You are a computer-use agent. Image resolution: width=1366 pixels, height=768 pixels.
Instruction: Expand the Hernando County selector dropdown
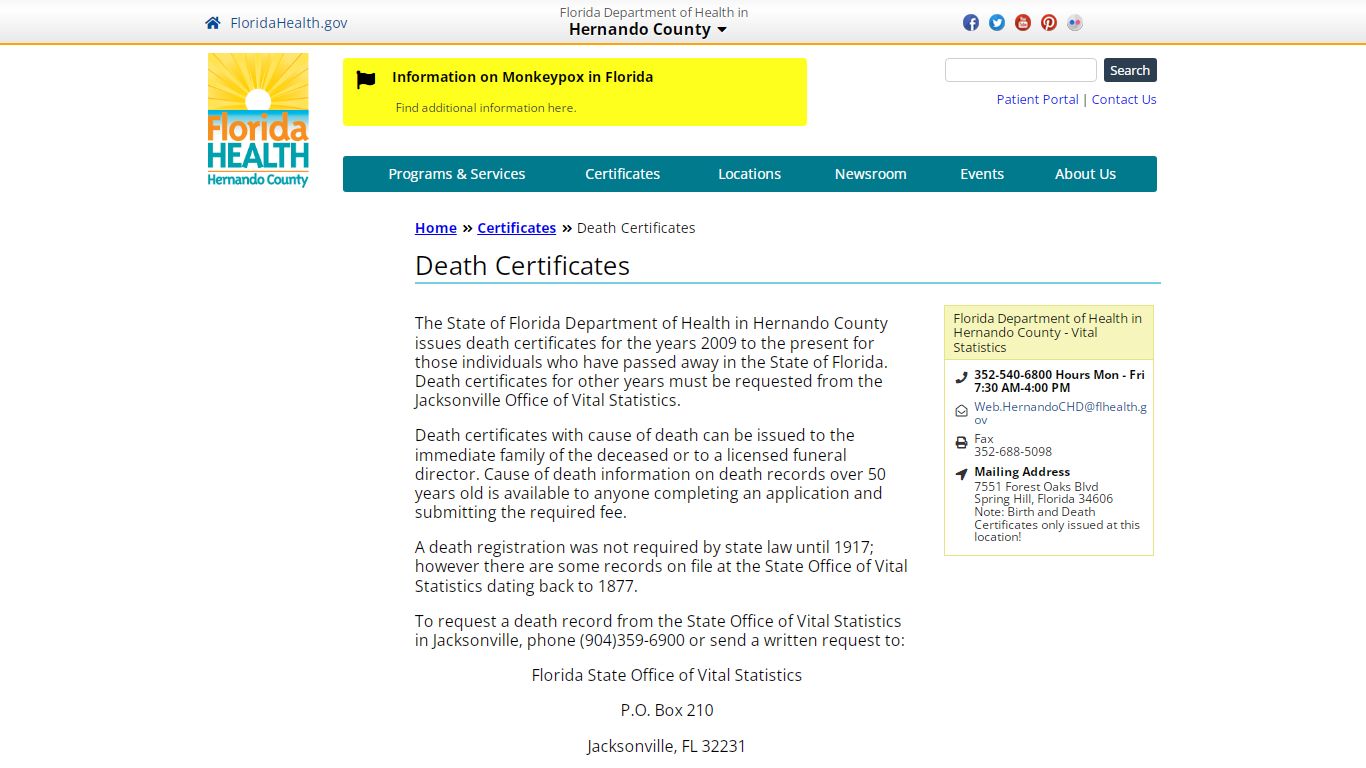pos(648,29)
